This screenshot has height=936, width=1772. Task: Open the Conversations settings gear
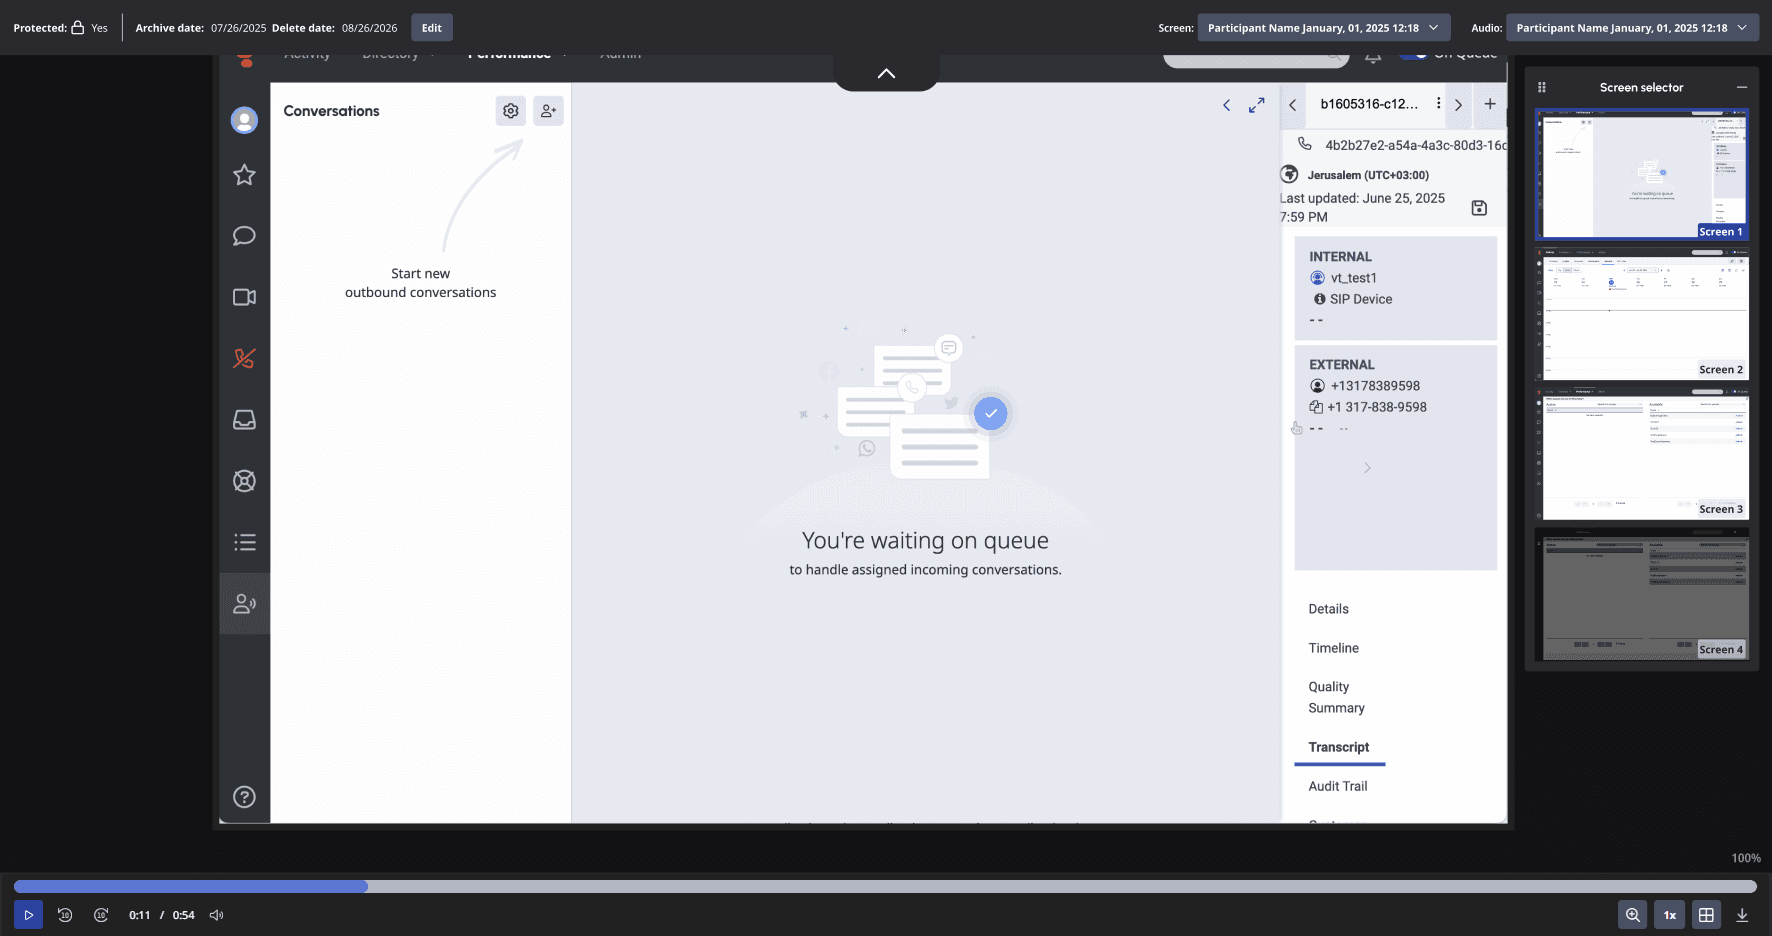click(511, 111)
